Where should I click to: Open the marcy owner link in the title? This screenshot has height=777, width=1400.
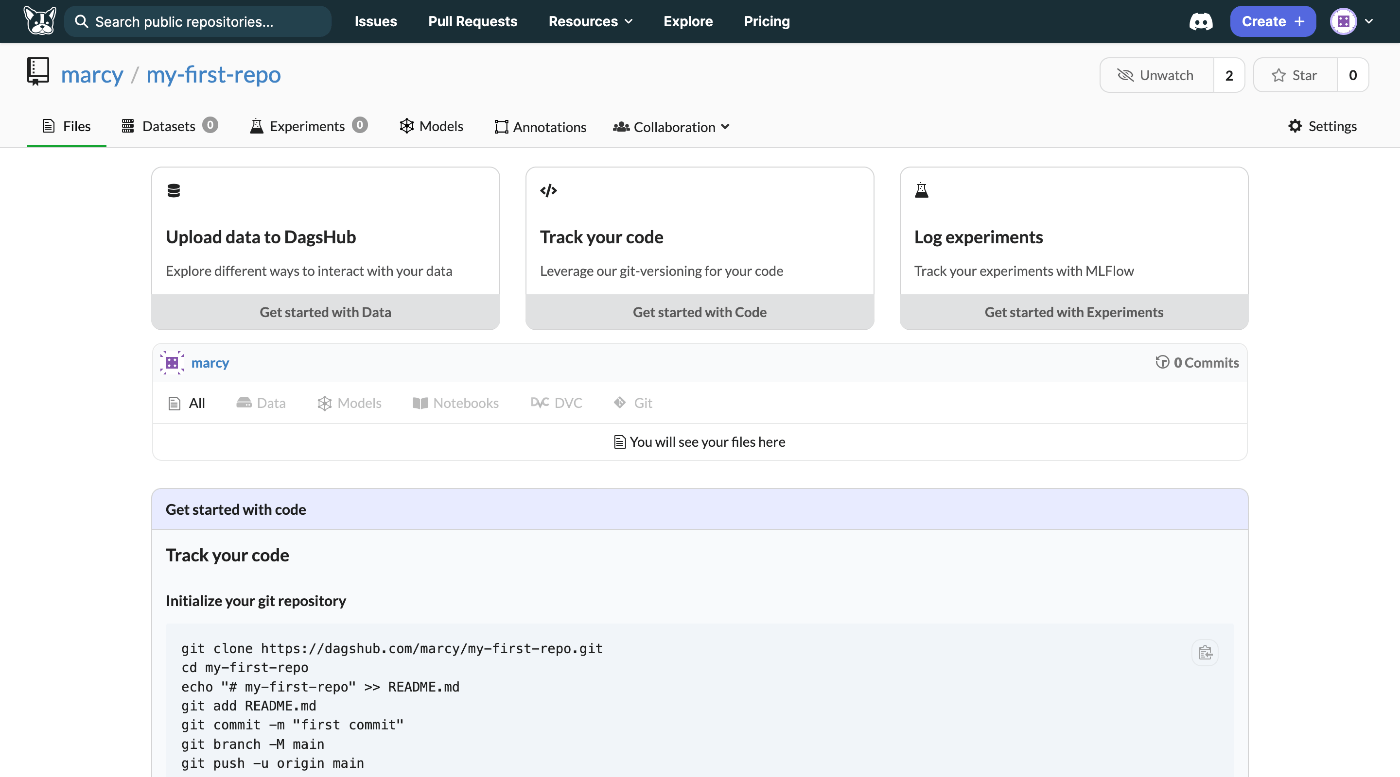[x=92, y=74]
